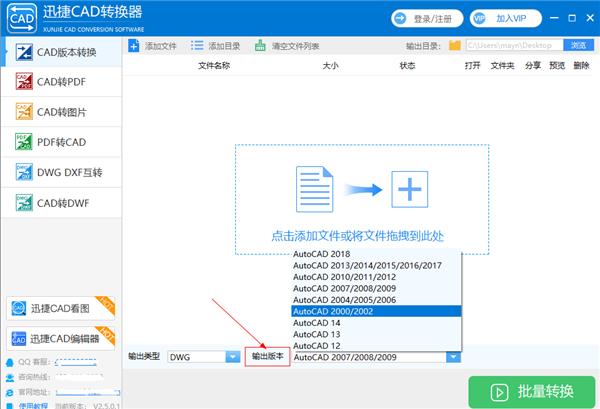Click the 迅捷CAD看图 icon

[x=19, y=308]
